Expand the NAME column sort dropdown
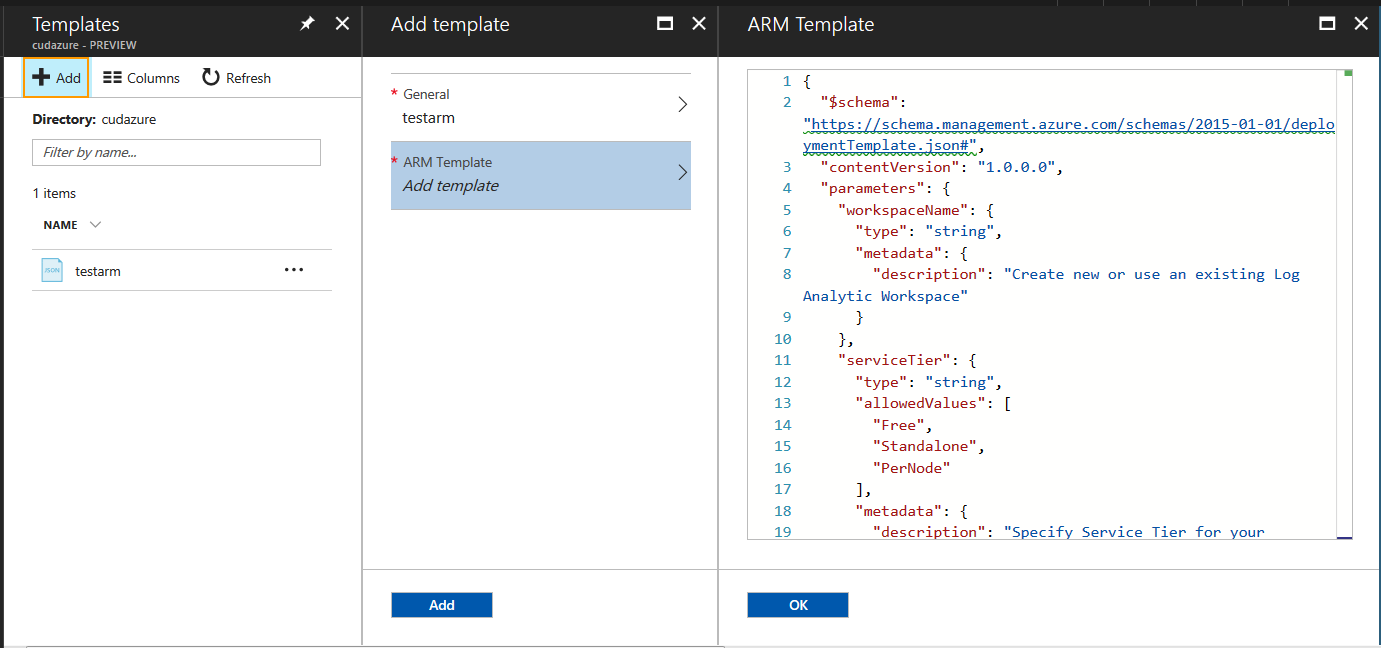 95,224
